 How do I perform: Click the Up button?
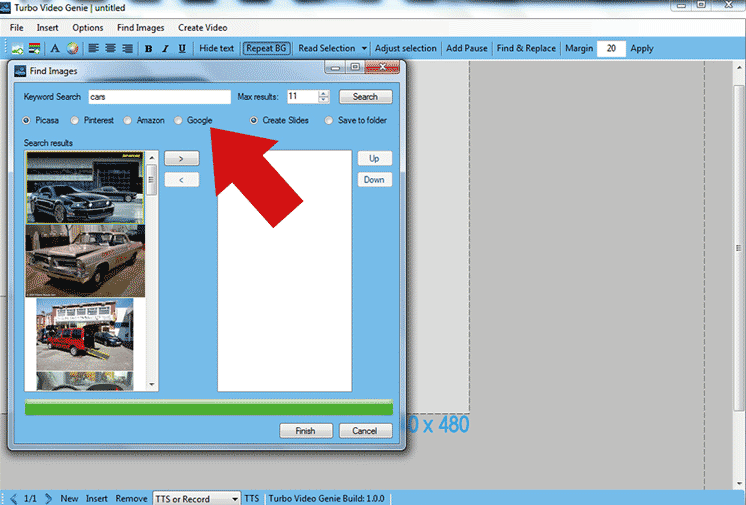pos(374,158)
